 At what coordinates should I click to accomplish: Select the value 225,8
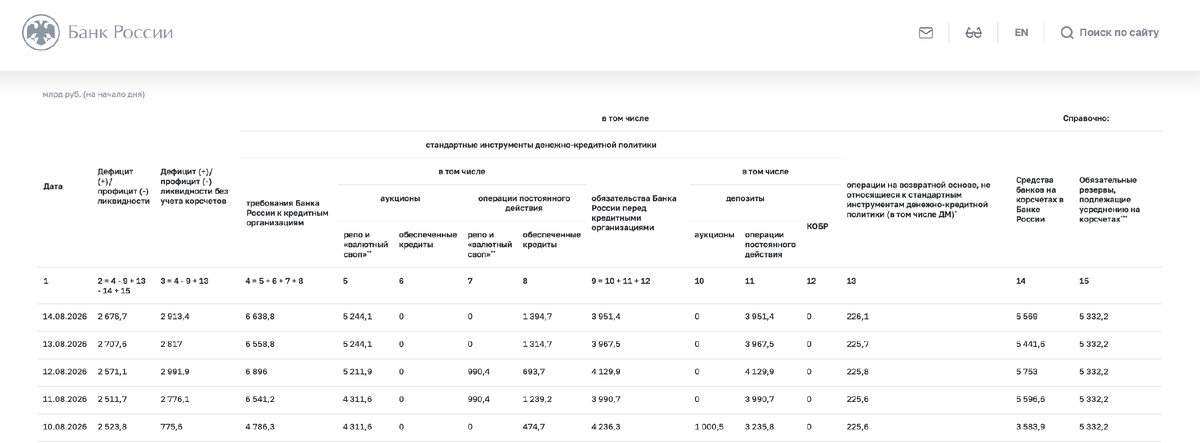click(x=857, y=371)
